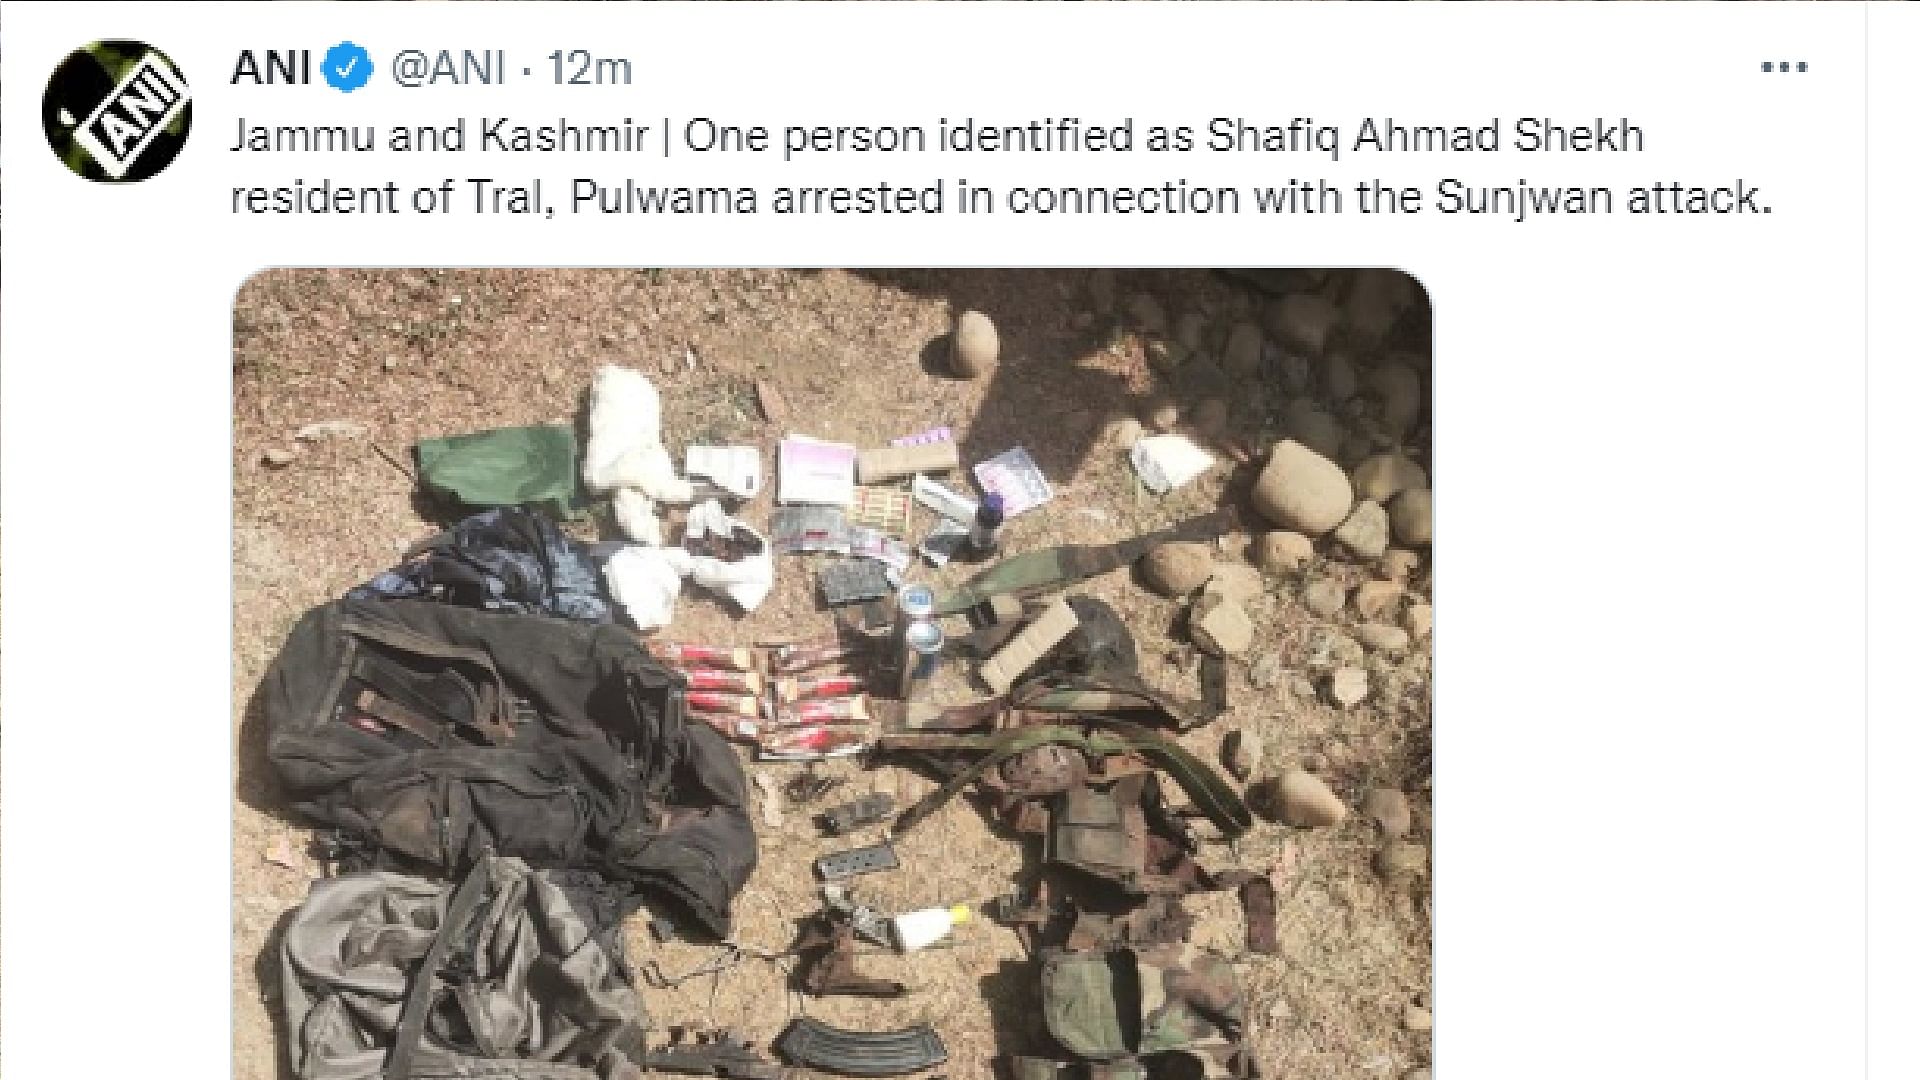Visit the @ANI handle link
1920x1080 pixels.
[x=447, y=69]
